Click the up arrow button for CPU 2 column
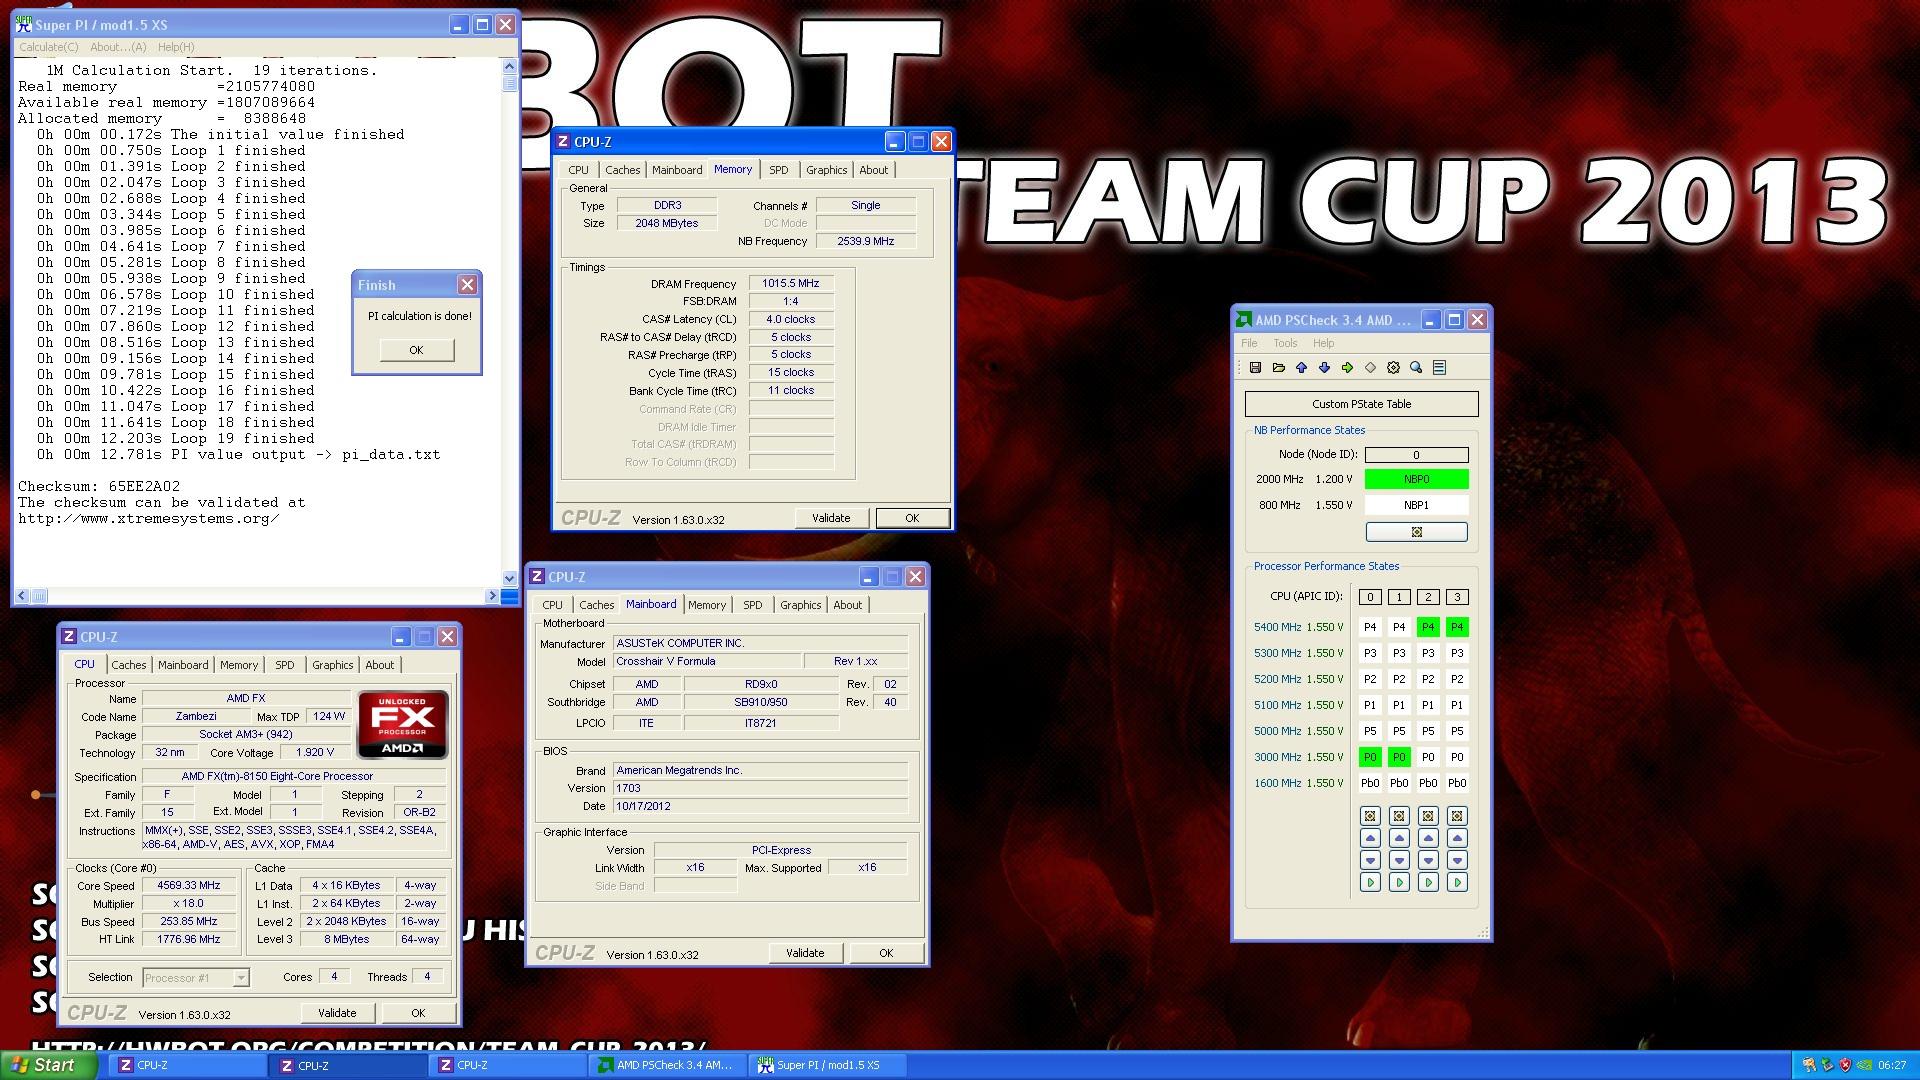This screenshot has height=1080, width=1920. pyautogui.click(x=1428, y=838)
